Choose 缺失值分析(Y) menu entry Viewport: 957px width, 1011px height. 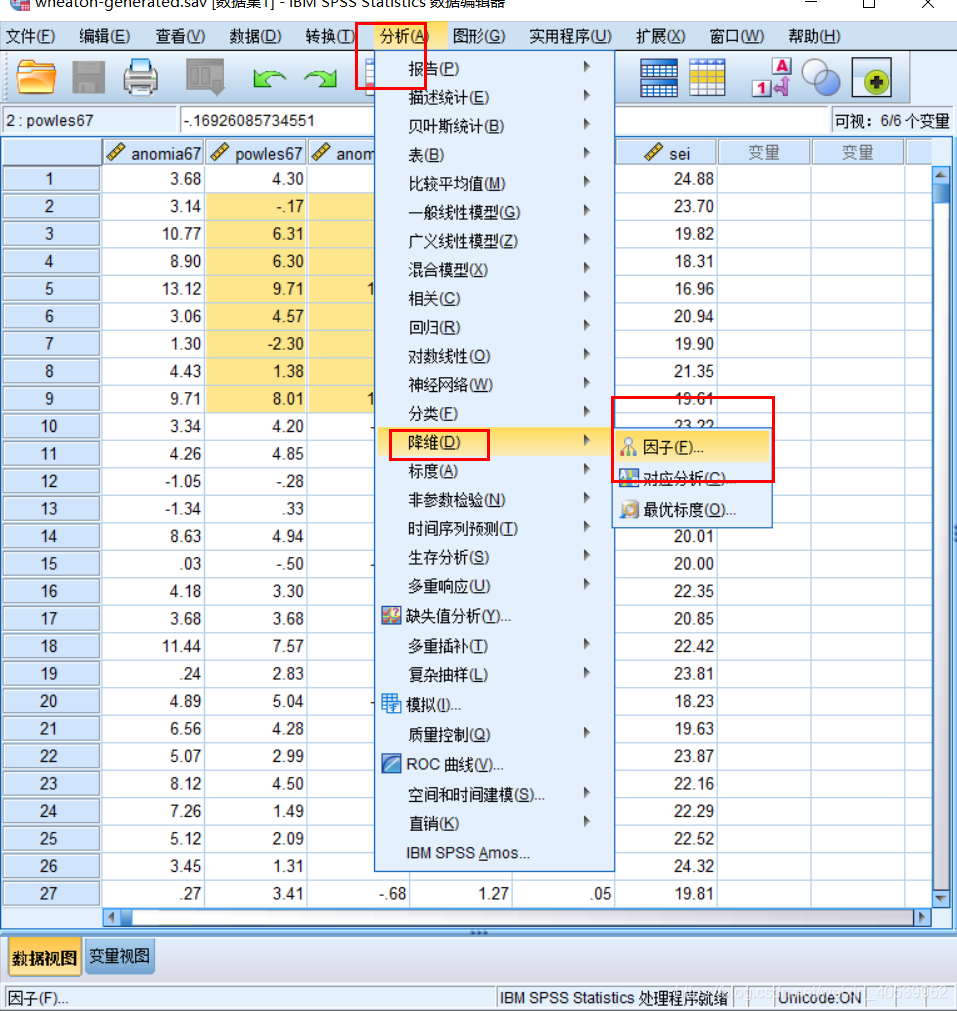click(494, 616)
